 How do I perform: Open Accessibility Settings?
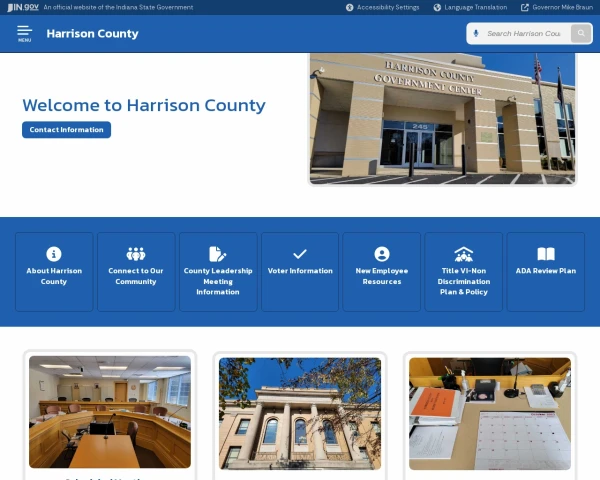pos(383,7)
